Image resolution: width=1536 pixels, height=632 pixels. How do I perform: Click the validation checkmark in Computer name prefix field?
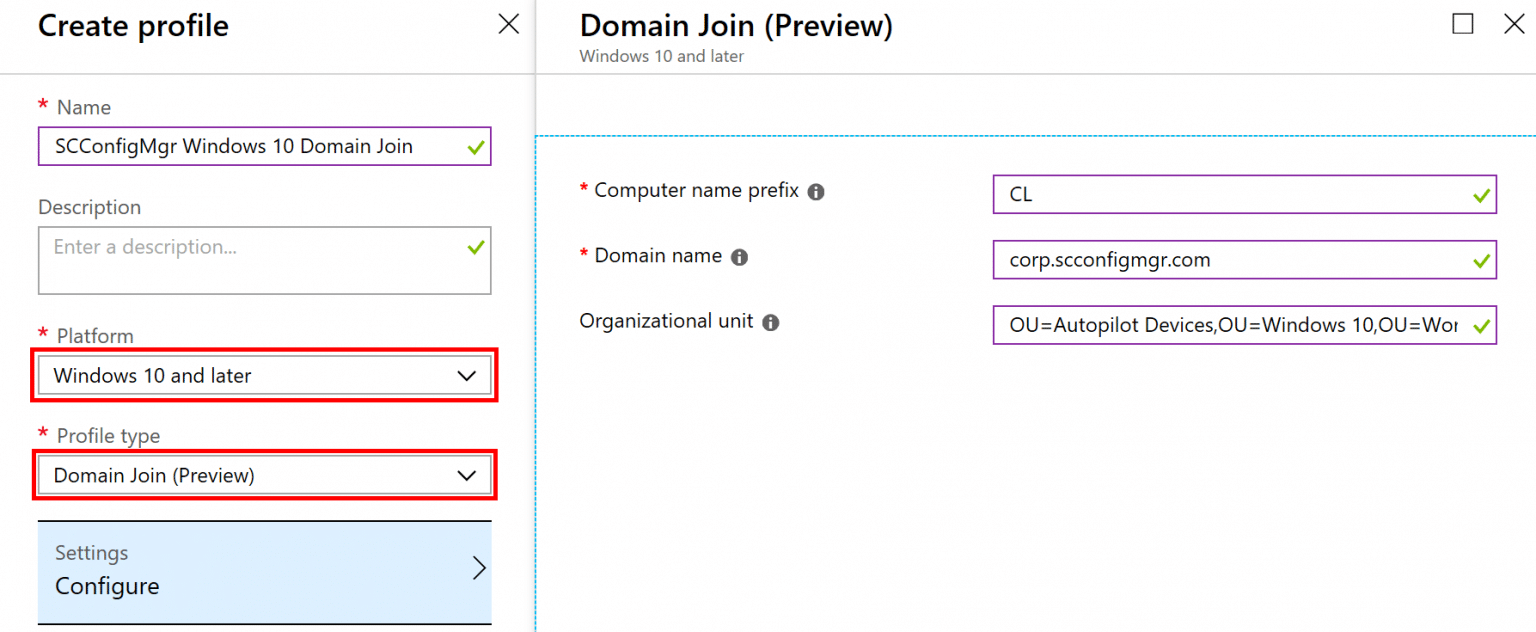1480,195
